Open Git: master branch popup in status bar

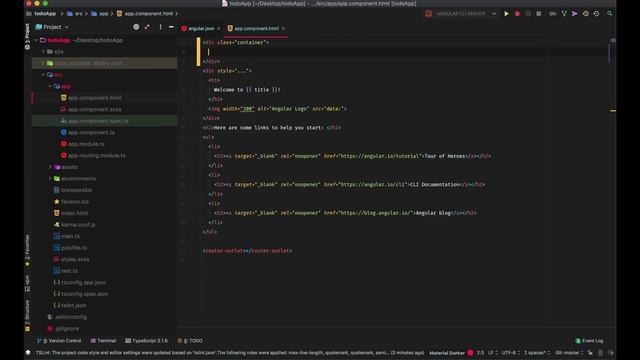coord(569,353)
